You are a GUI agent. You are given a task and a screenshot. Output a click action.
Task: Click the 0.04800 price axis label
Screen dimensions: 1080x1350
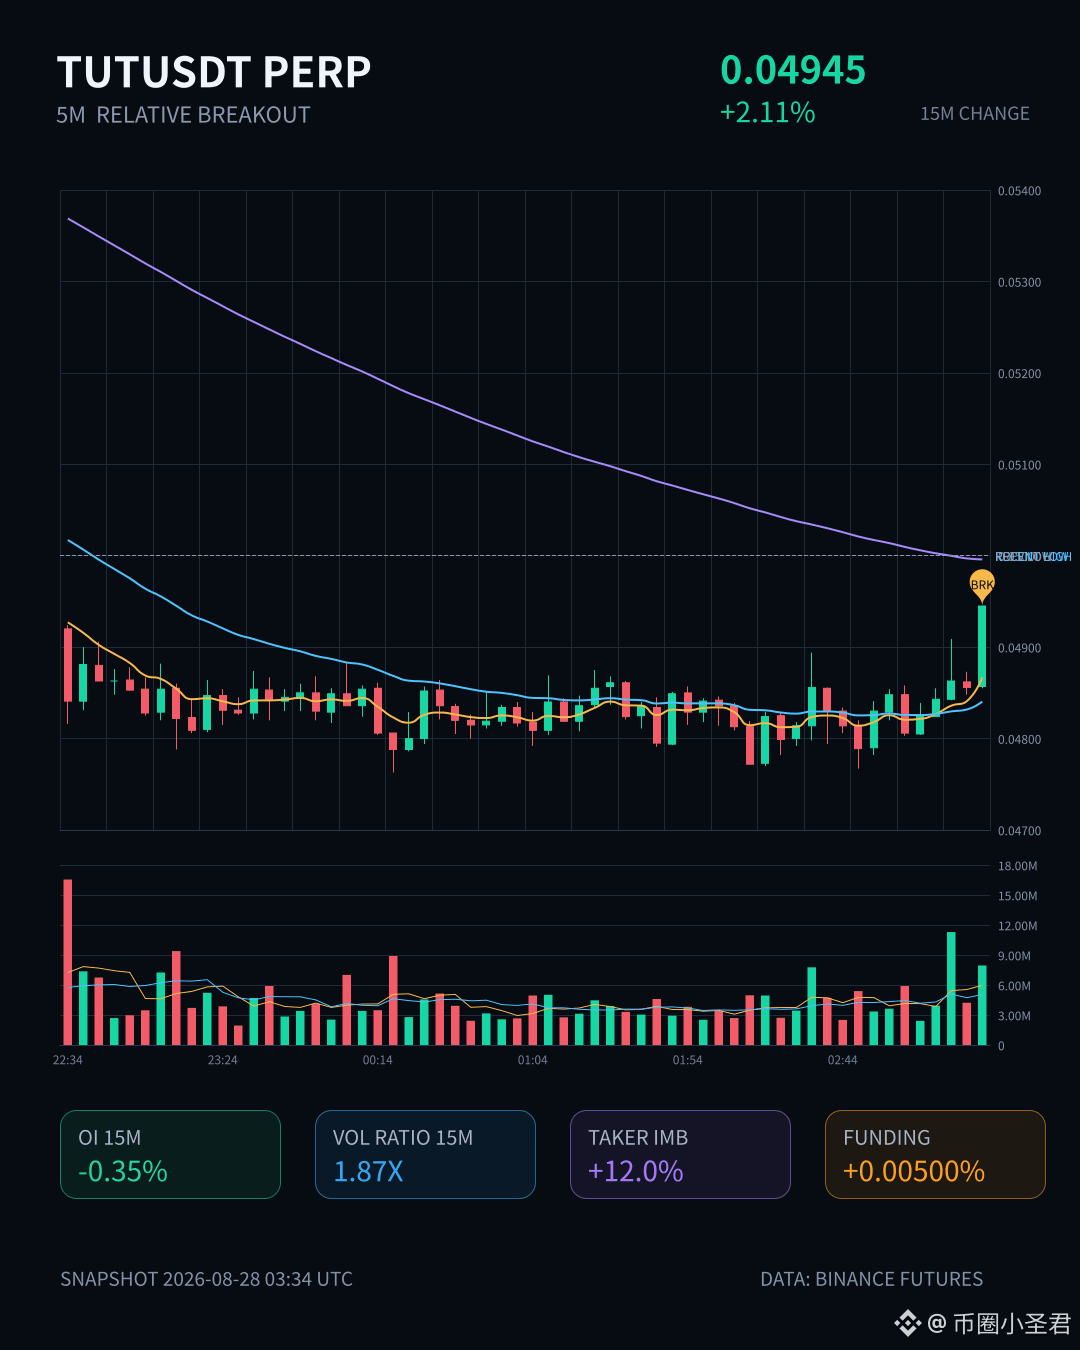pos(1019,740)
